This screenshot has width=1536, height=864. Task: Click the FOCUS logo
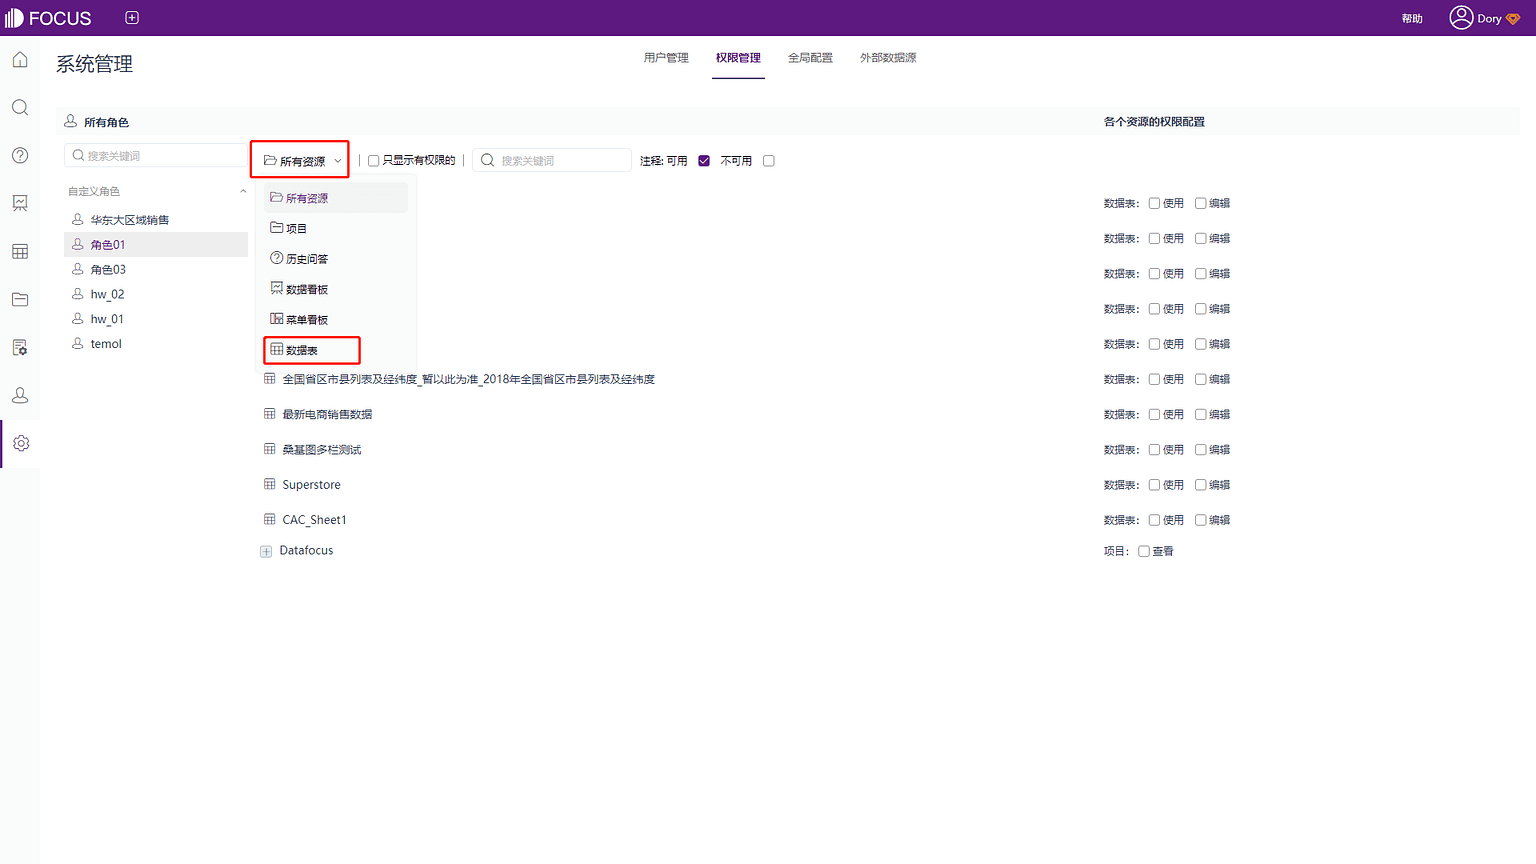[x=48, y=18]
